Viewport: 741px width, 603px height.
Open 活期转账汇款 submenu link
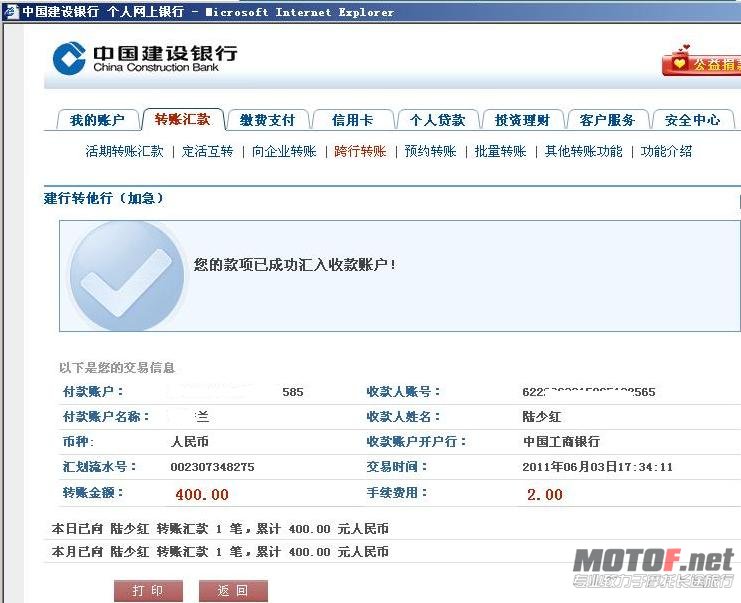tap(125, 151)
